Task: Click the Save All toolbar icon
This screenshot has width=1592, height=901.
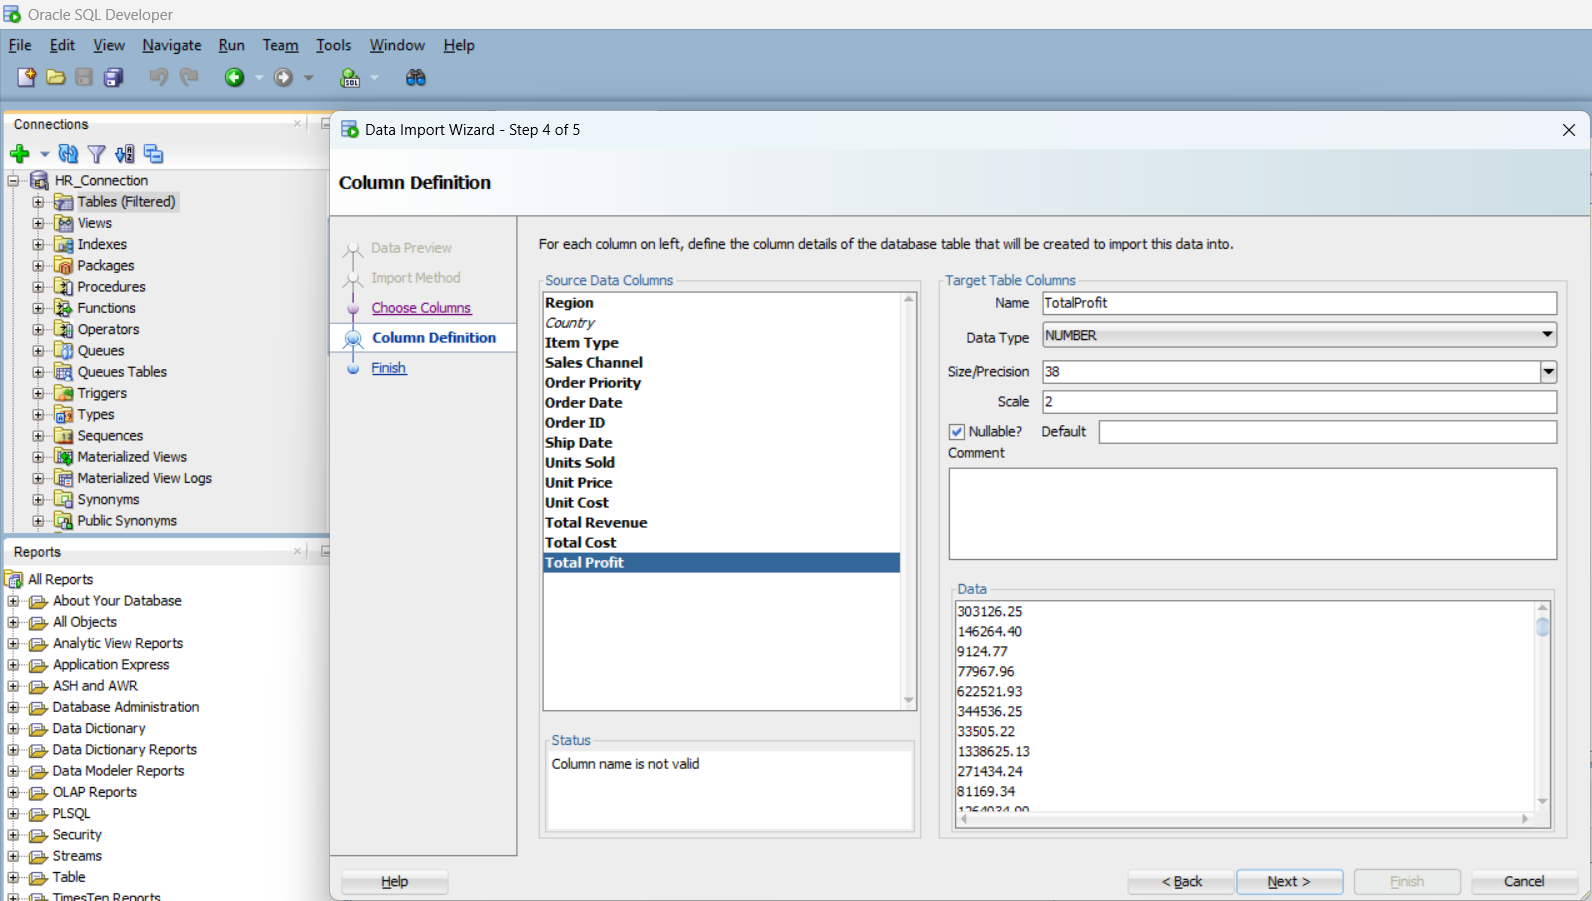Action: (114, 77)
